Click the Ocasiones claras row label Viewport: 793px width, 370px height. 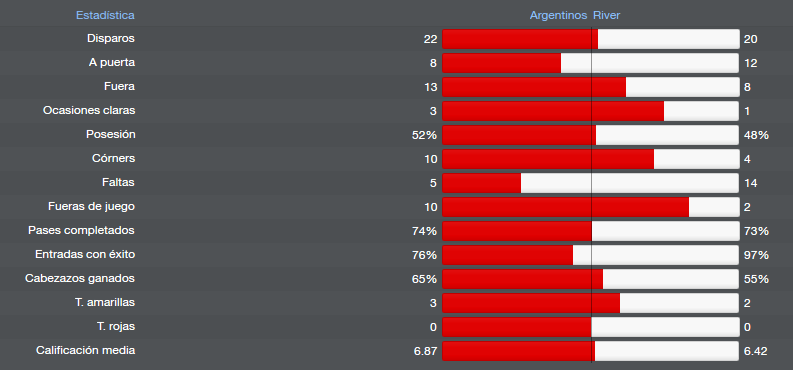[89, 111]
